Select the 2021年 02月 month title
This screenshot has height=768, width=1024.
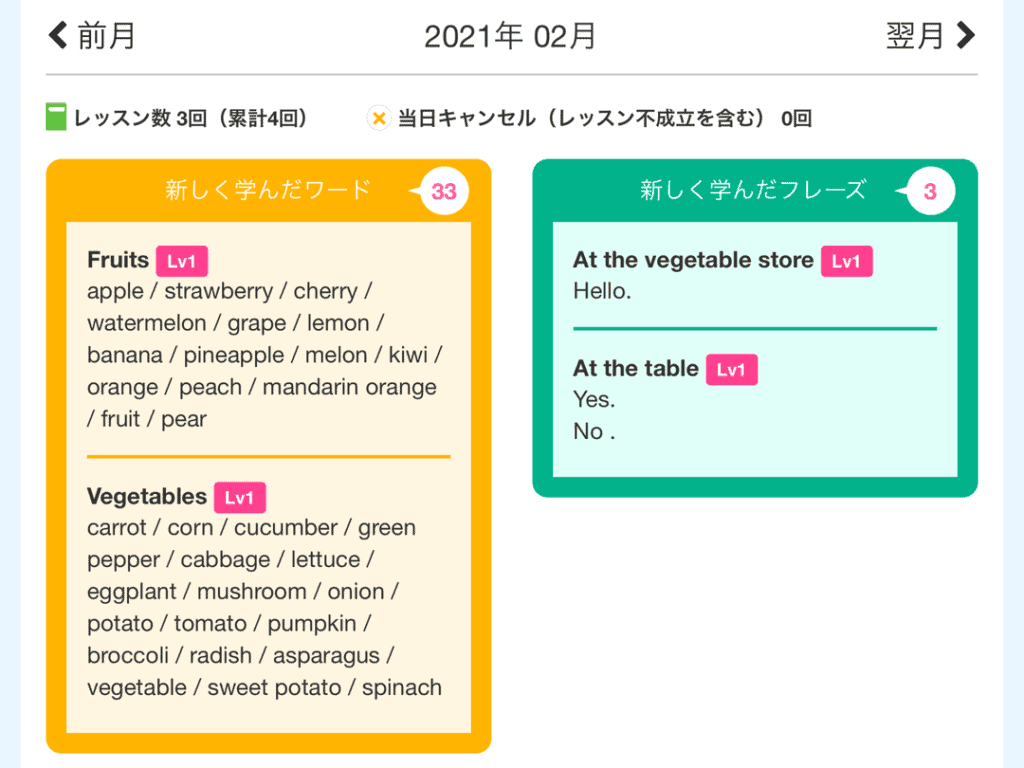click(x=510, y=36)
